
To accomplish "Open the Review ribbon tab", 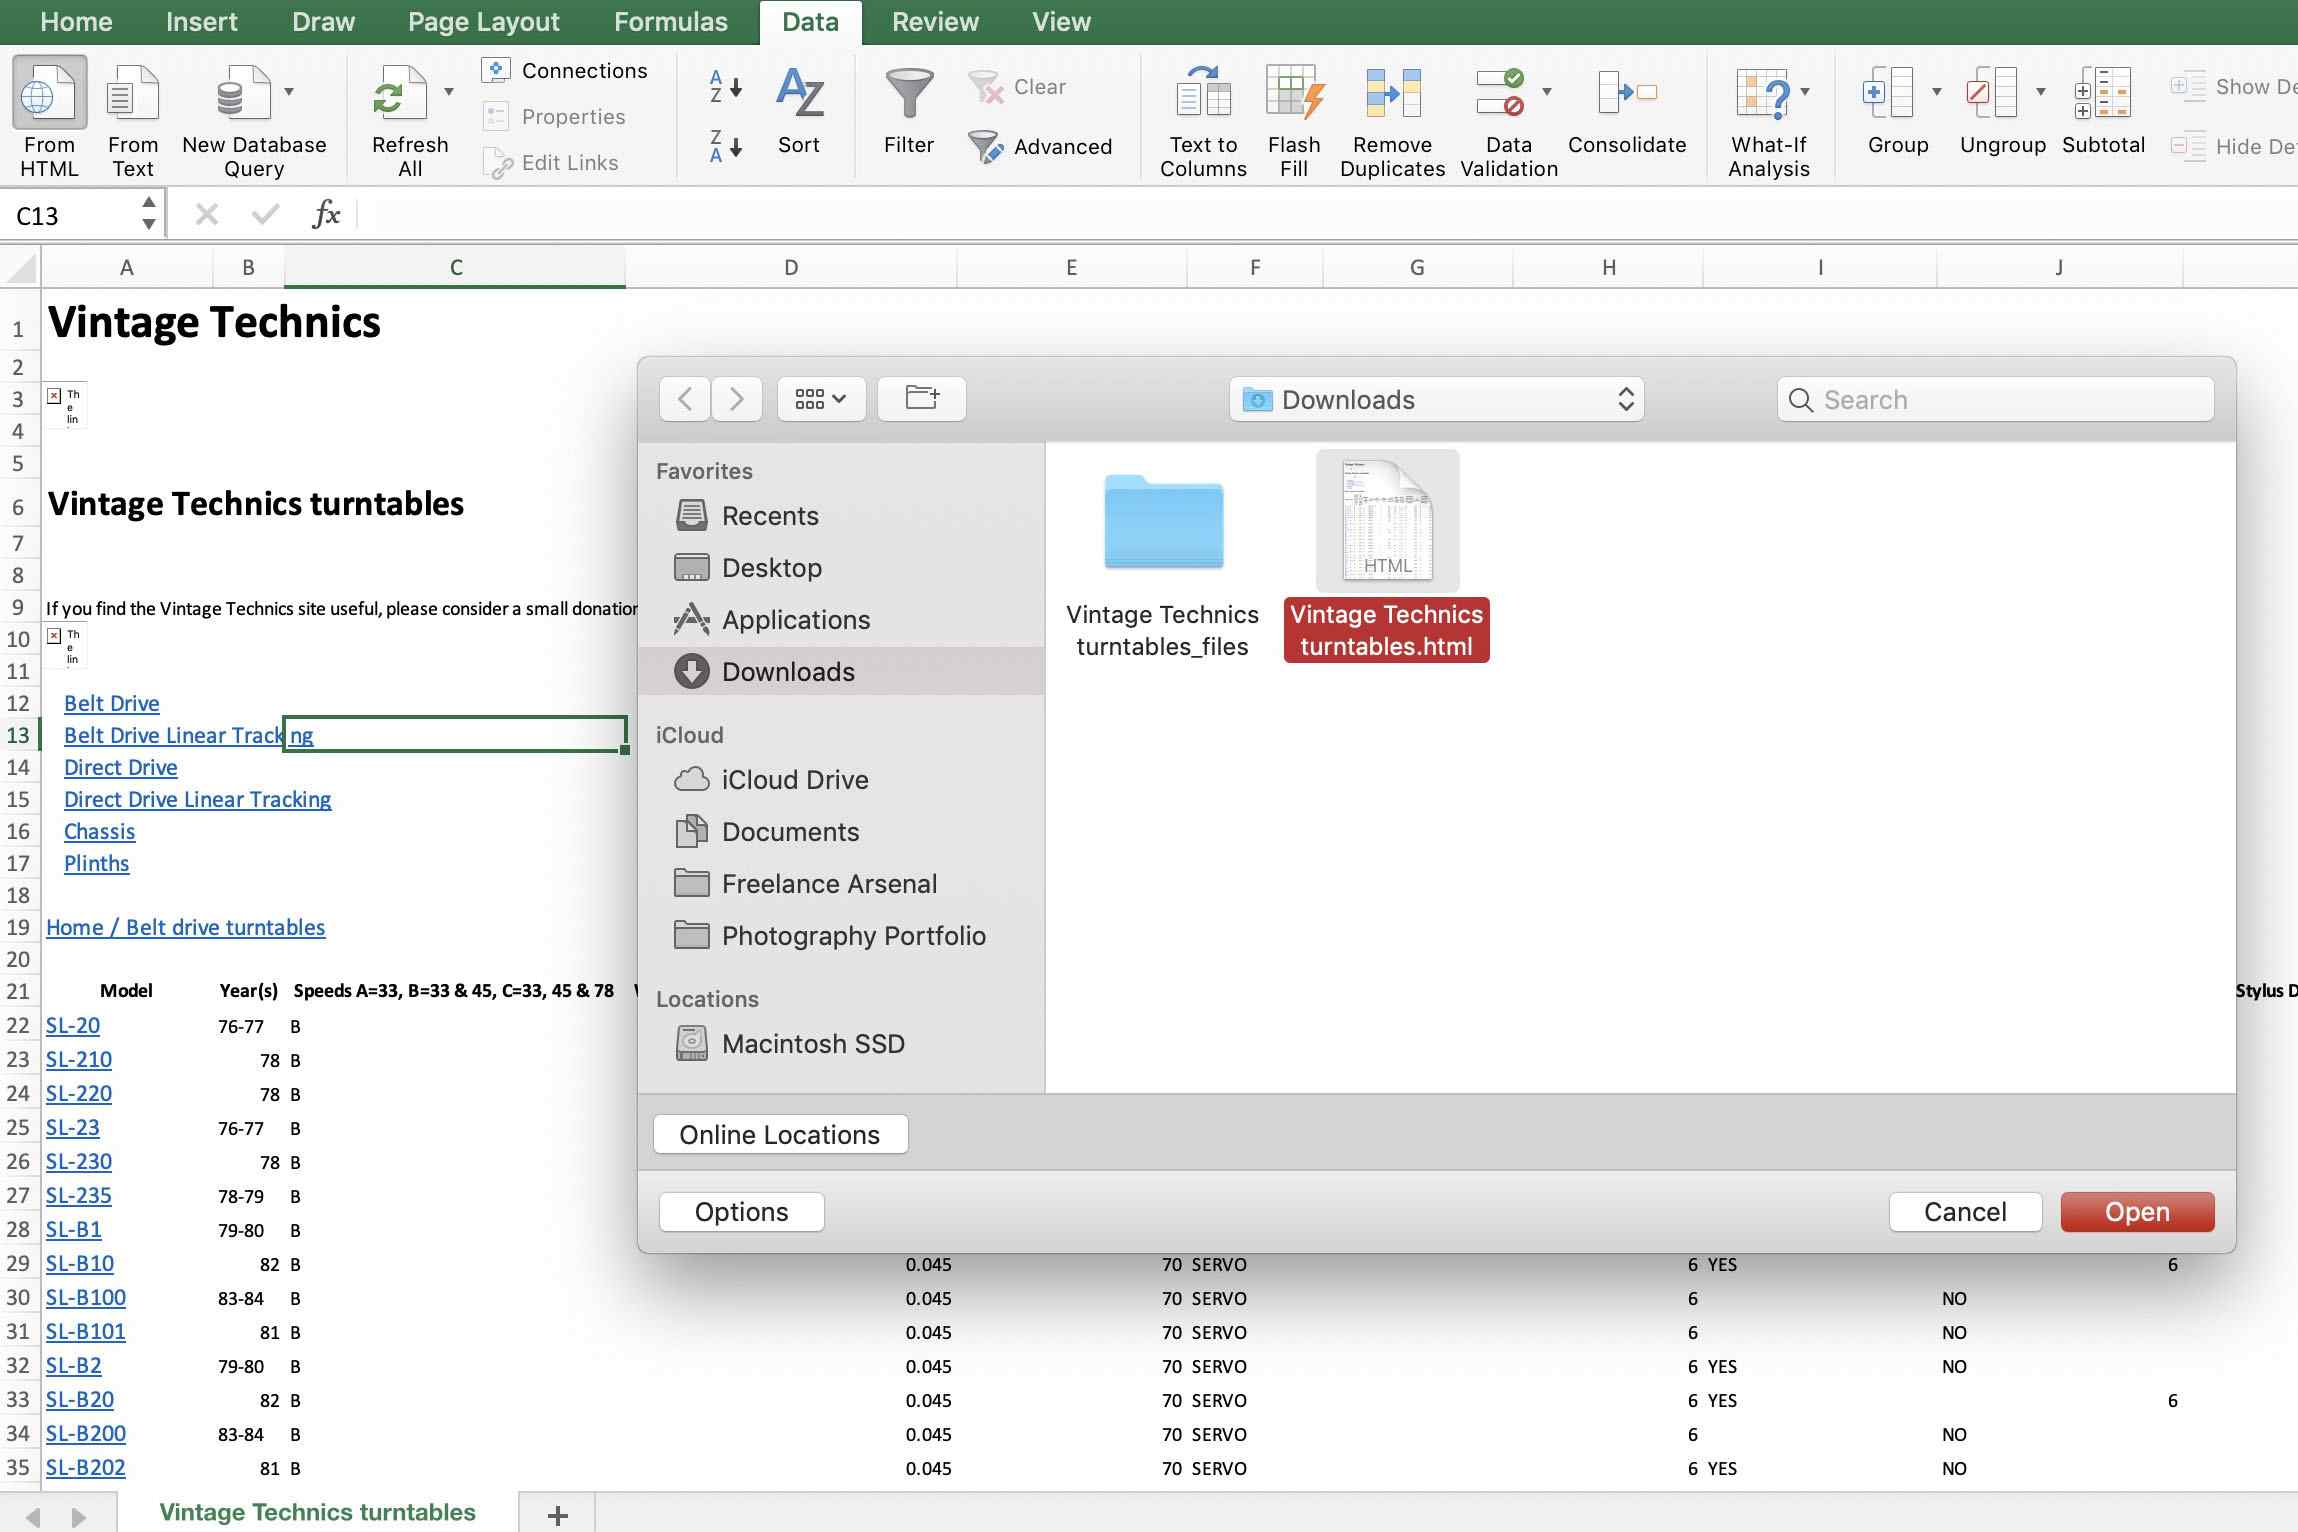I will coord(935,22).
